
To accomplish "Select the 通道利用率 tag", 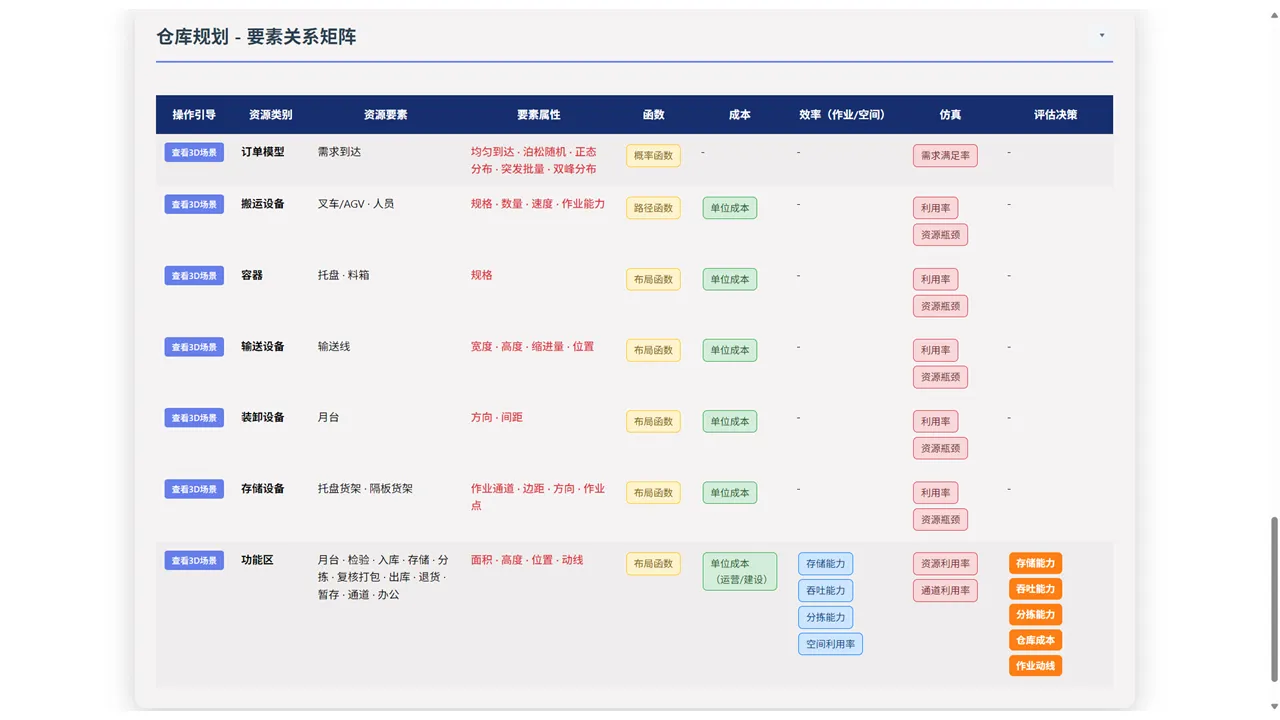I will tap(945, 590).
